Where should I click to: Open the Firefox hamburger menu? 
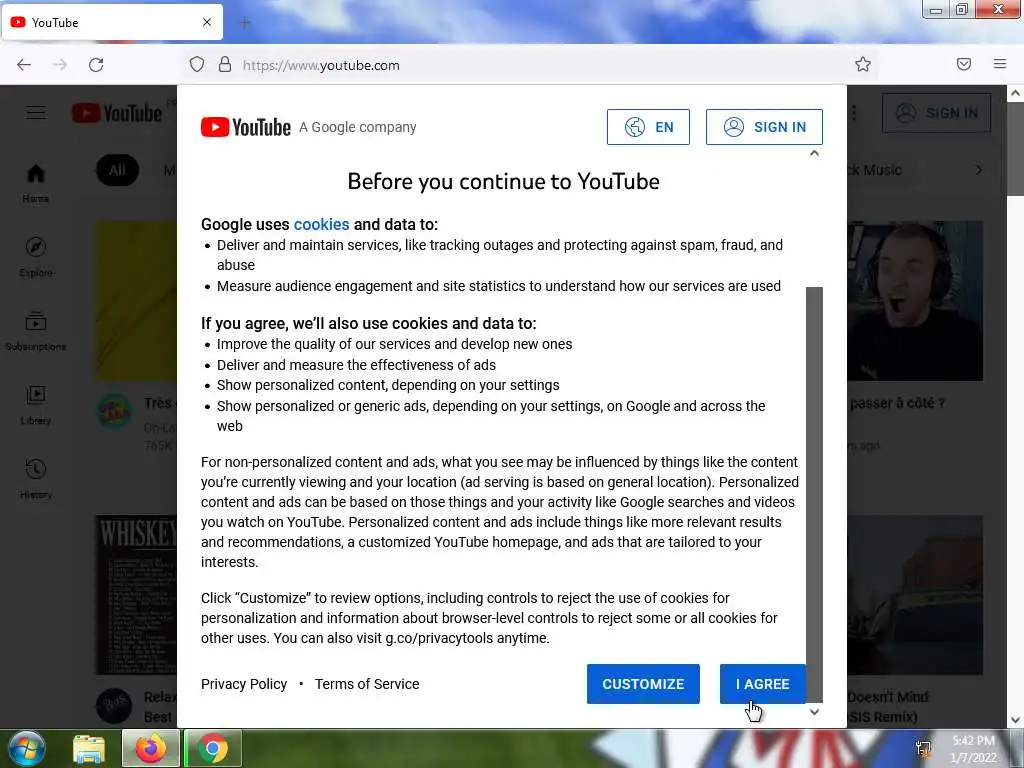[1000, 64]
